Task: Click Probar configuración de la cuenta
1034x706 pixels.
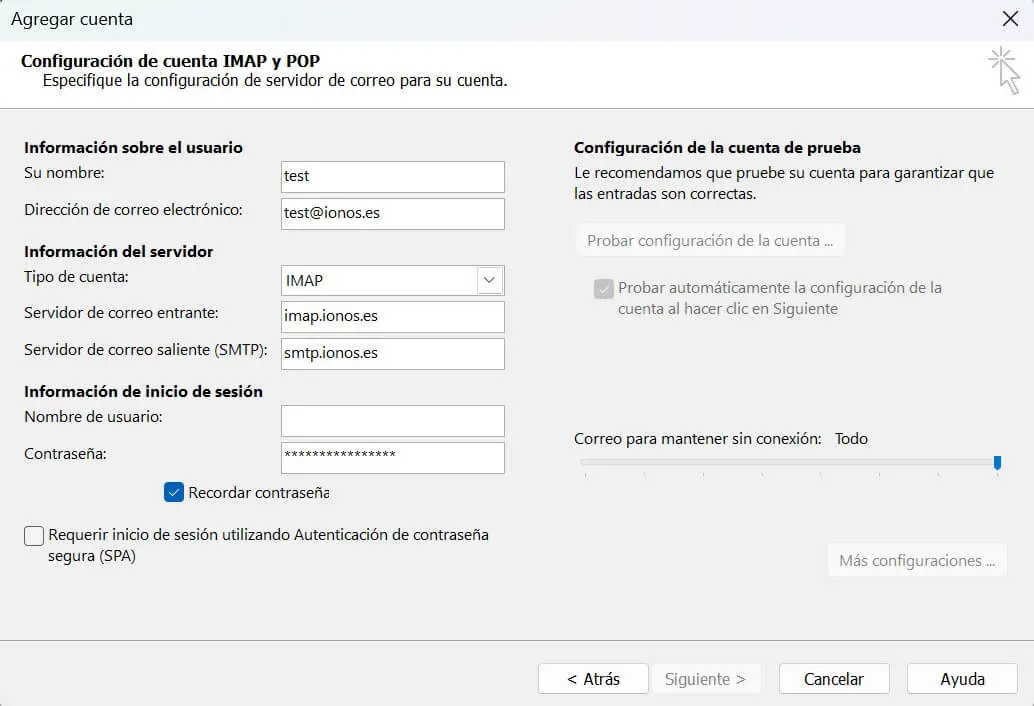Action: coord(709,239)
